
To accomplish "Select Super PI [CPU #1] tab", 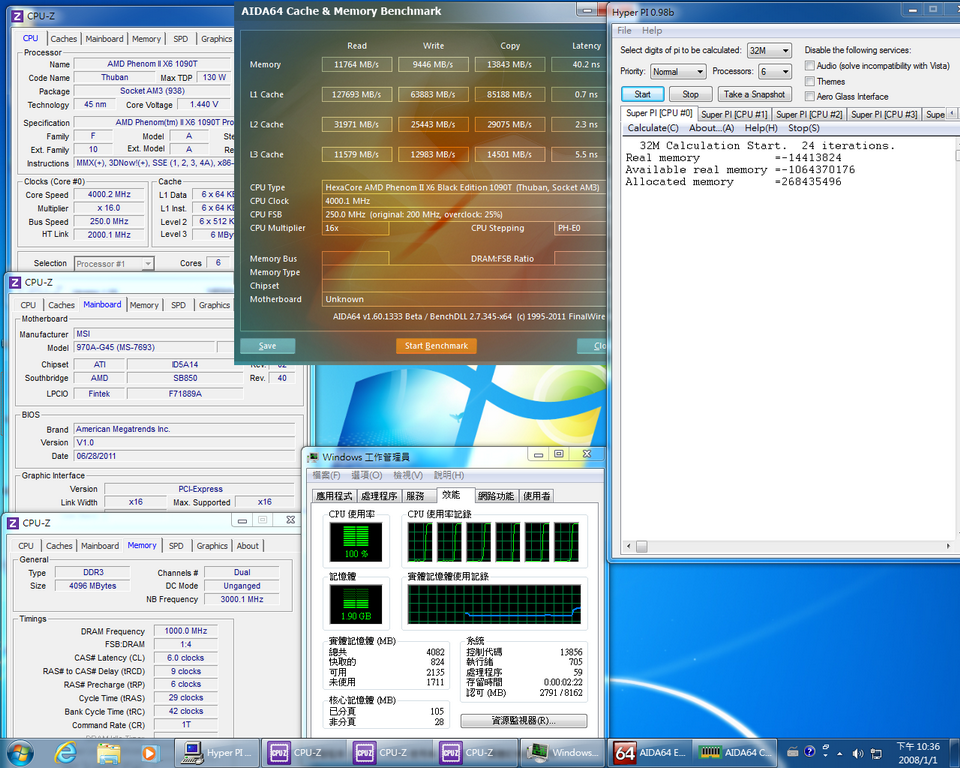I will tap(733, 114).
